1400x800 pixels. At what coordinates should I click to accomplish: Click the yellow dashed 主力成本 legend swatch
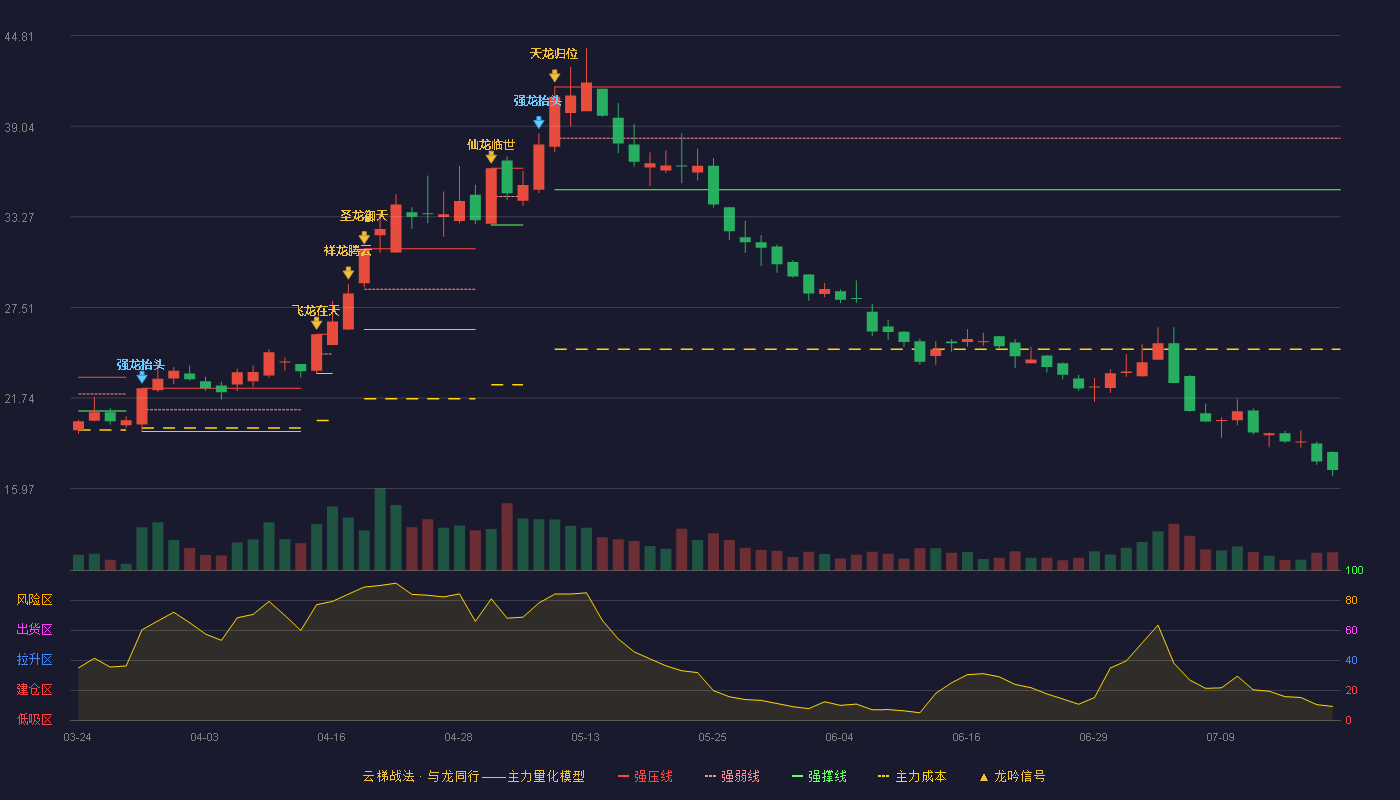(883, 776)
